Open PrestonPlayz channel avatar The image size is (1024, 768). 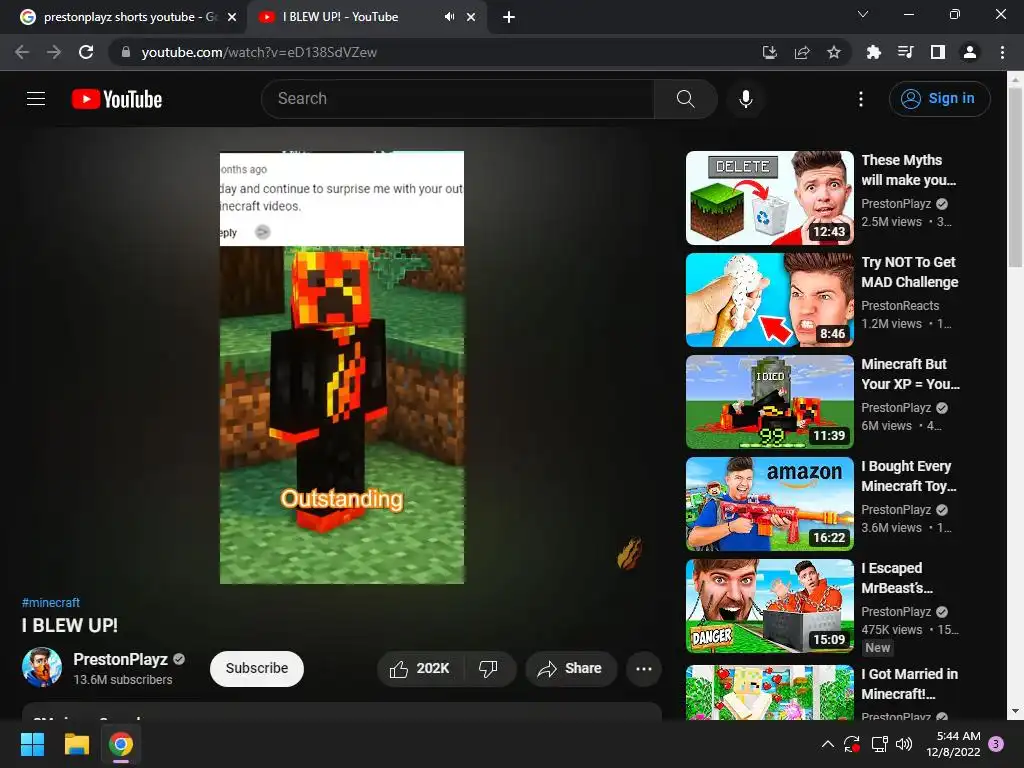click(x=42, y=667)
